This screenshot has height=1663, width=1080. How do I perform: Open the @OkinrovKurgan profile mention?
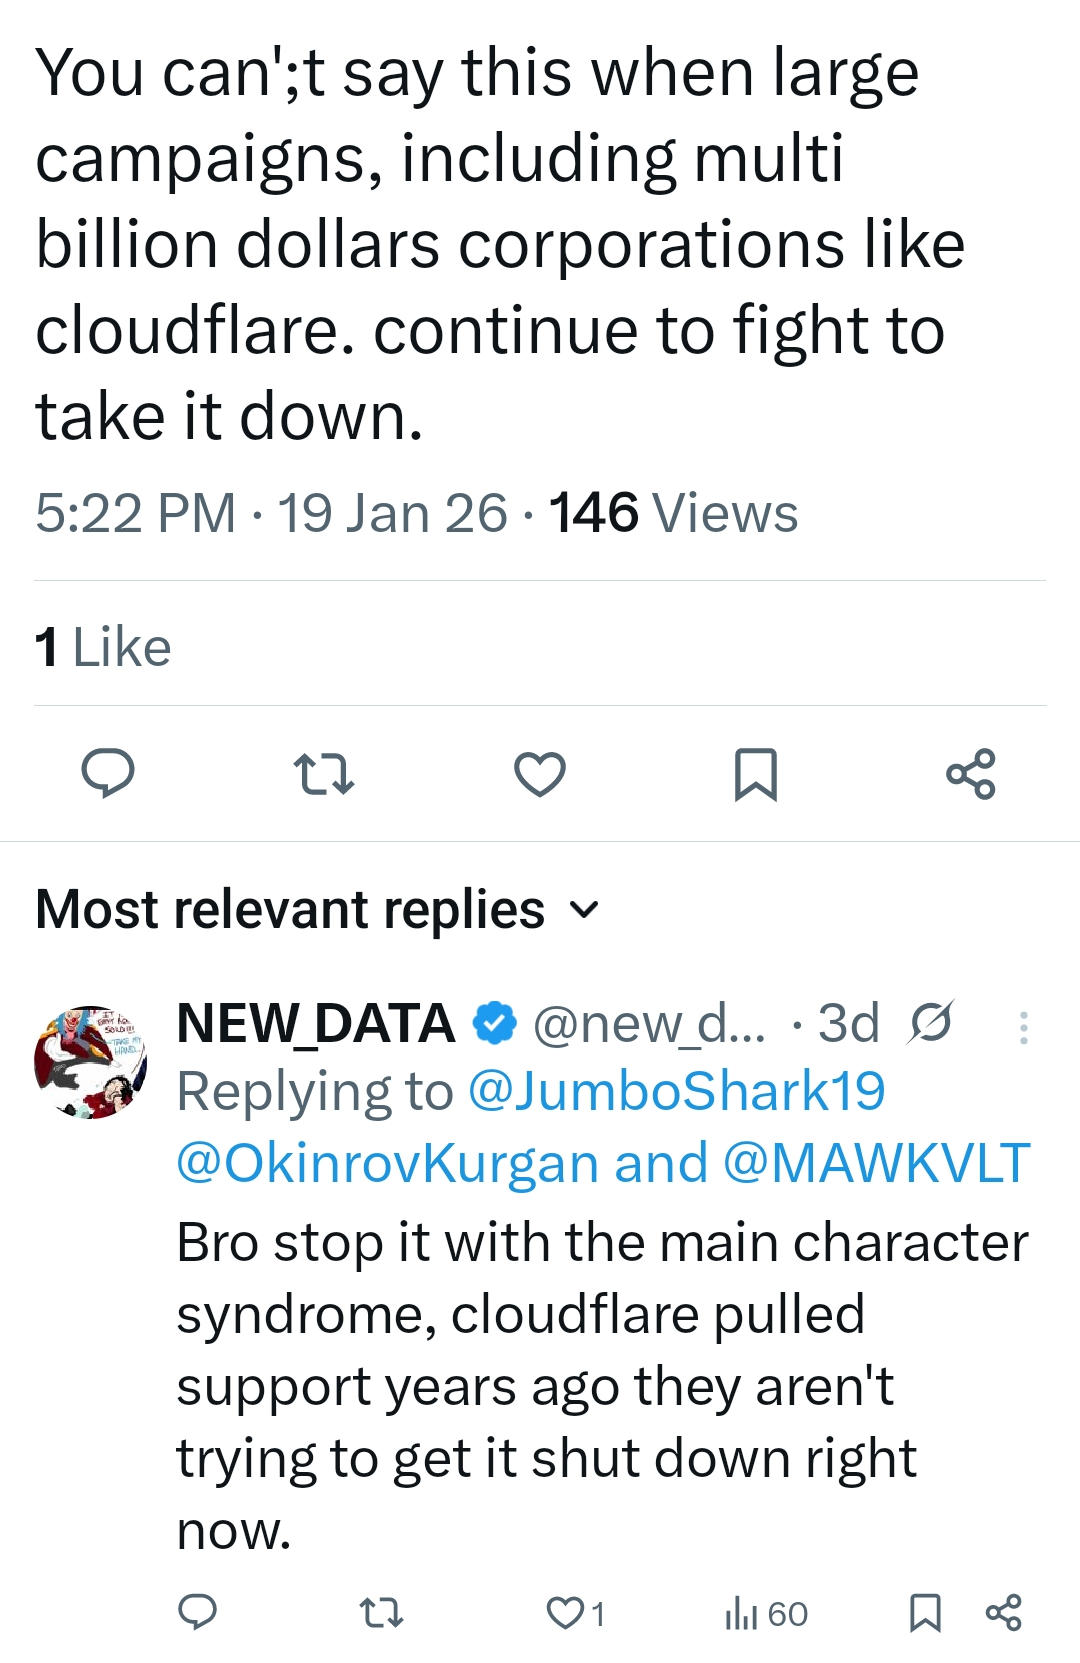tap(386, 1163)
